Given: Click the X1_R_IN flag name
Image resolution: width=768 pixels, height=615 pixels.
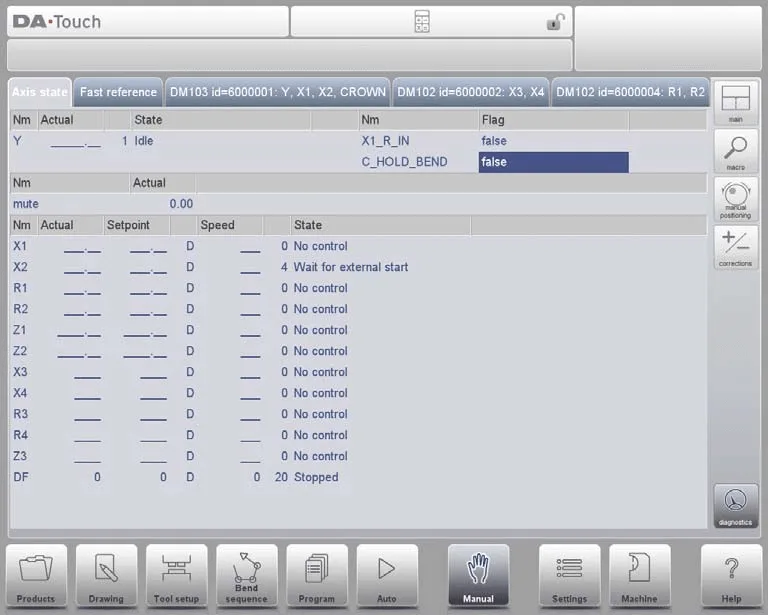Looking at the screenshot, I should 385,141.
